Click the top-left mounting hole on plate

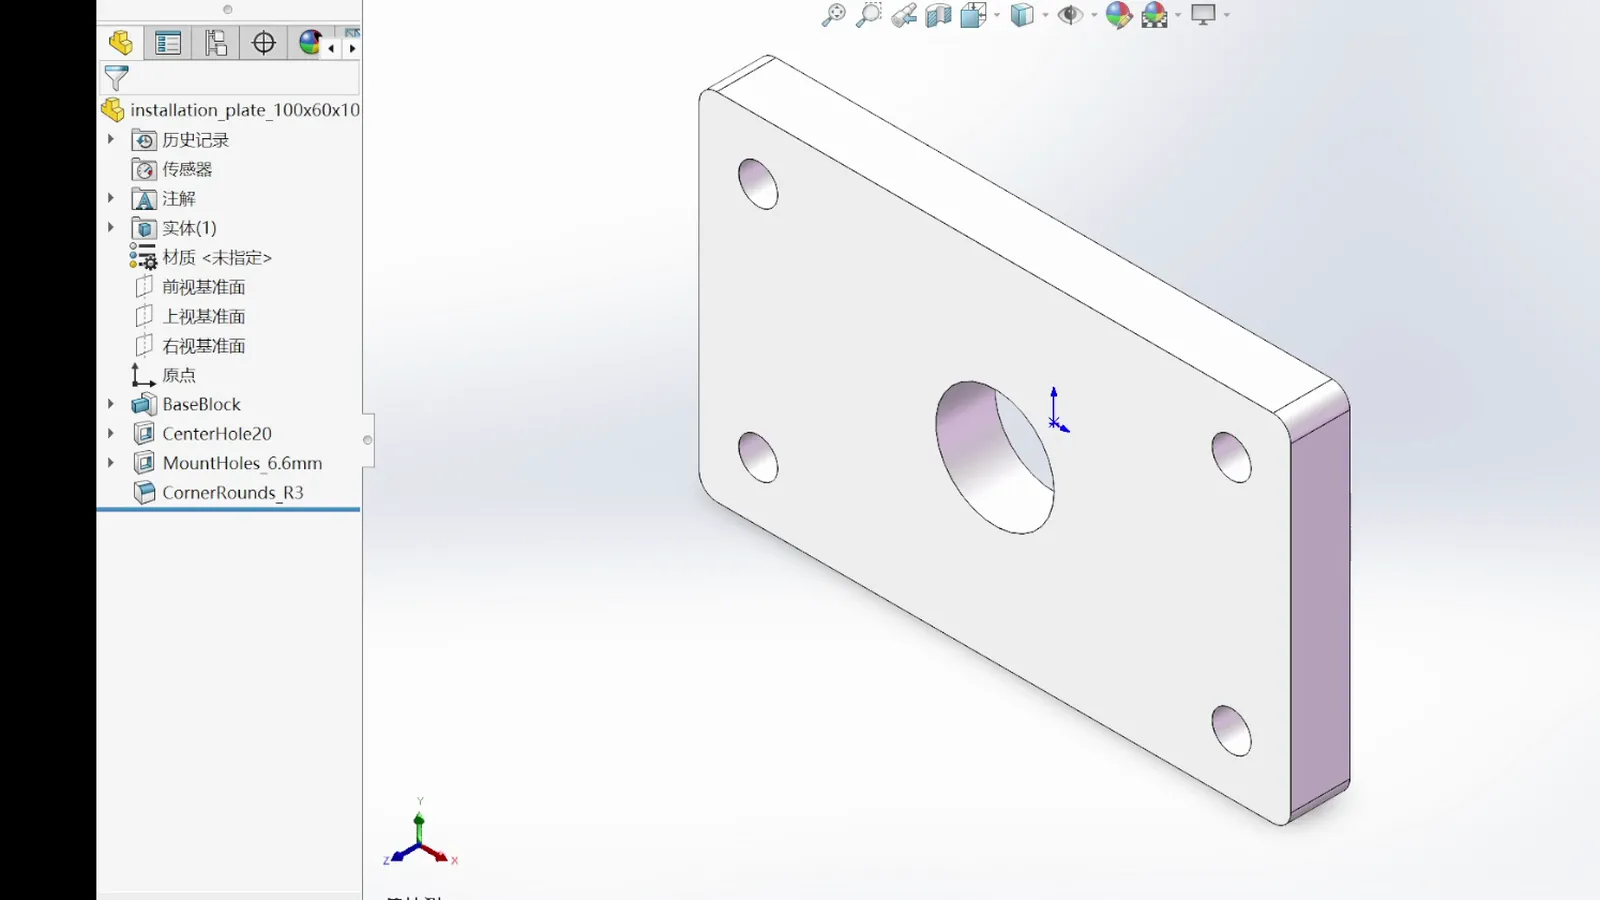(x=758, y=183)
